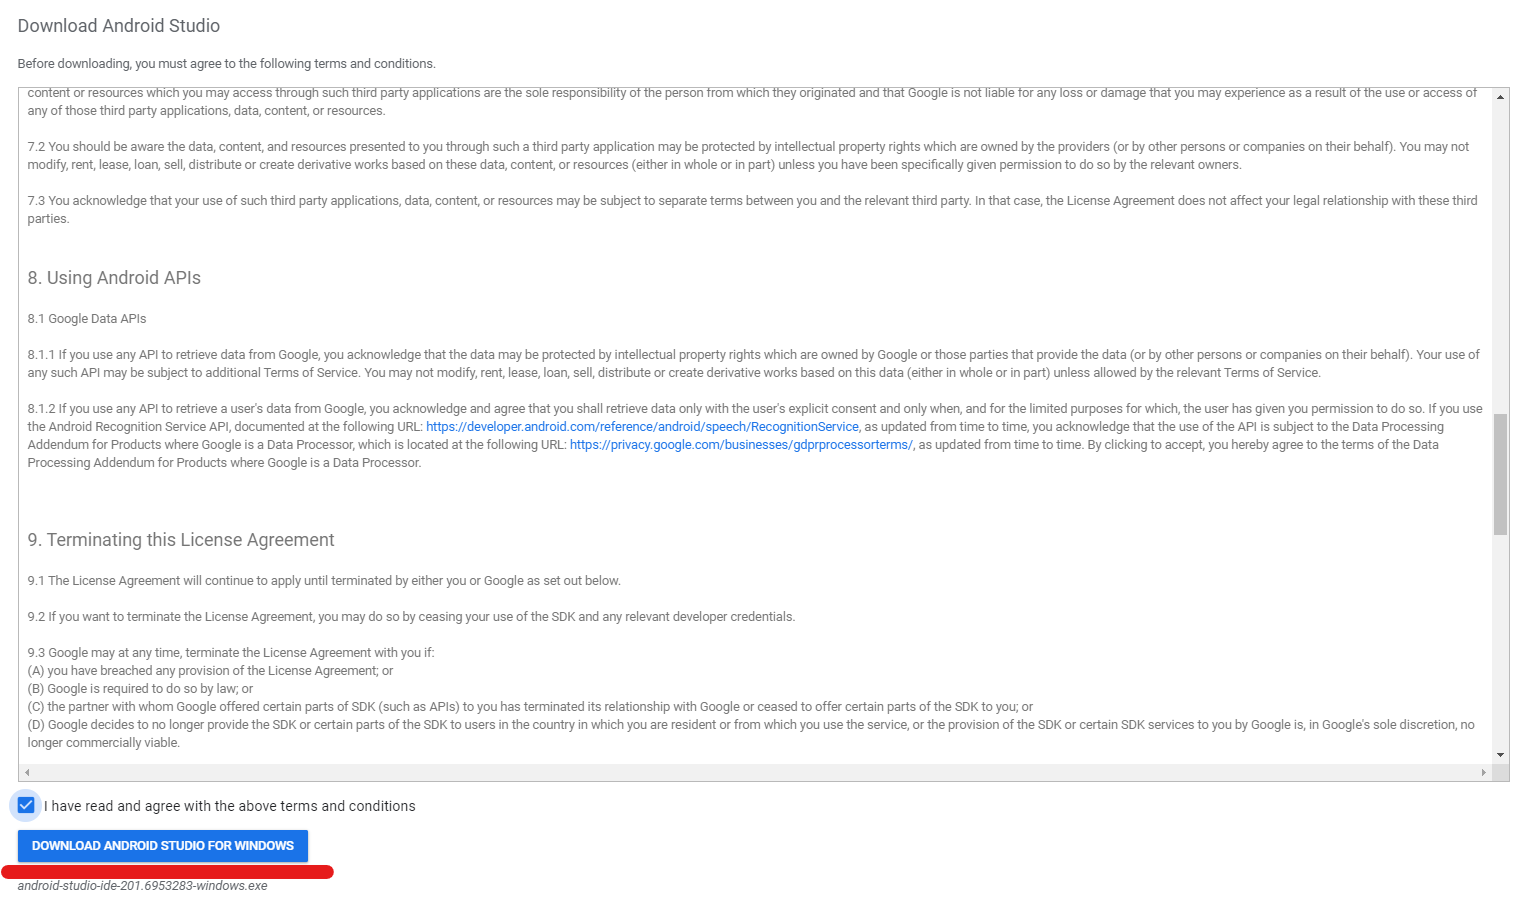Click the terms box scroll down arrow

1500,755
